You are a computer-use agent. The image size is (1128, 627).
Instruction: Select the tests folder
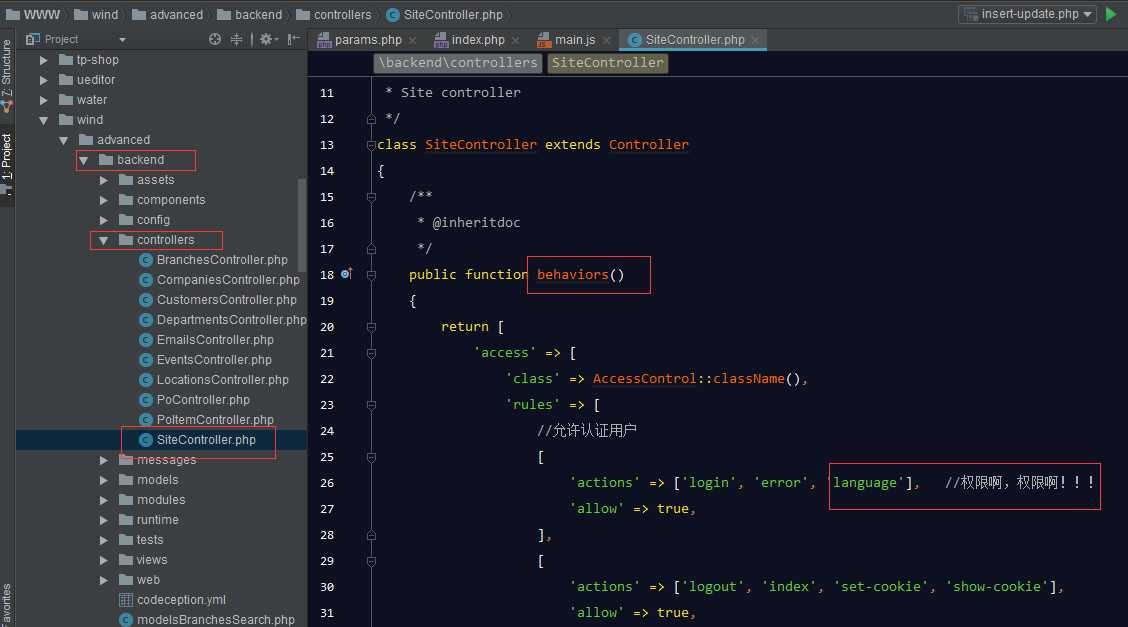[141, 540]
